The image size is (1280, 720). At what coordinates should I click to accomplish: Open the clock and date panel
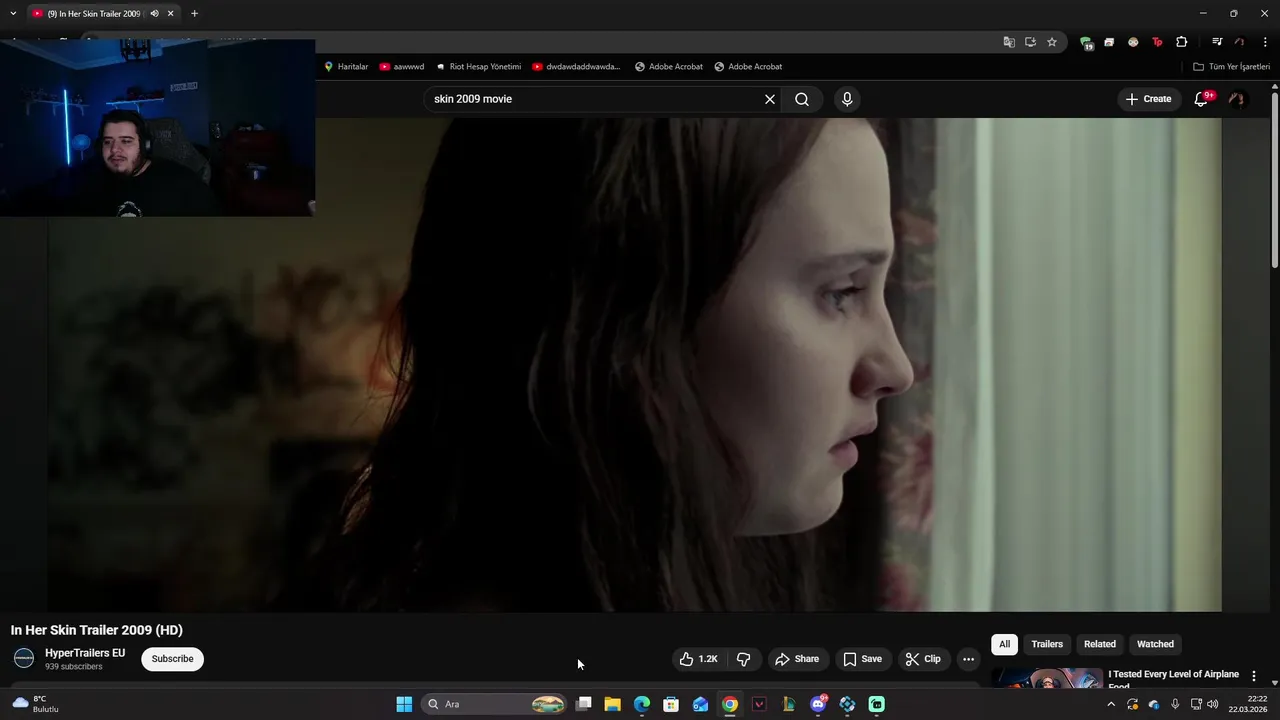coord(1248,704)
